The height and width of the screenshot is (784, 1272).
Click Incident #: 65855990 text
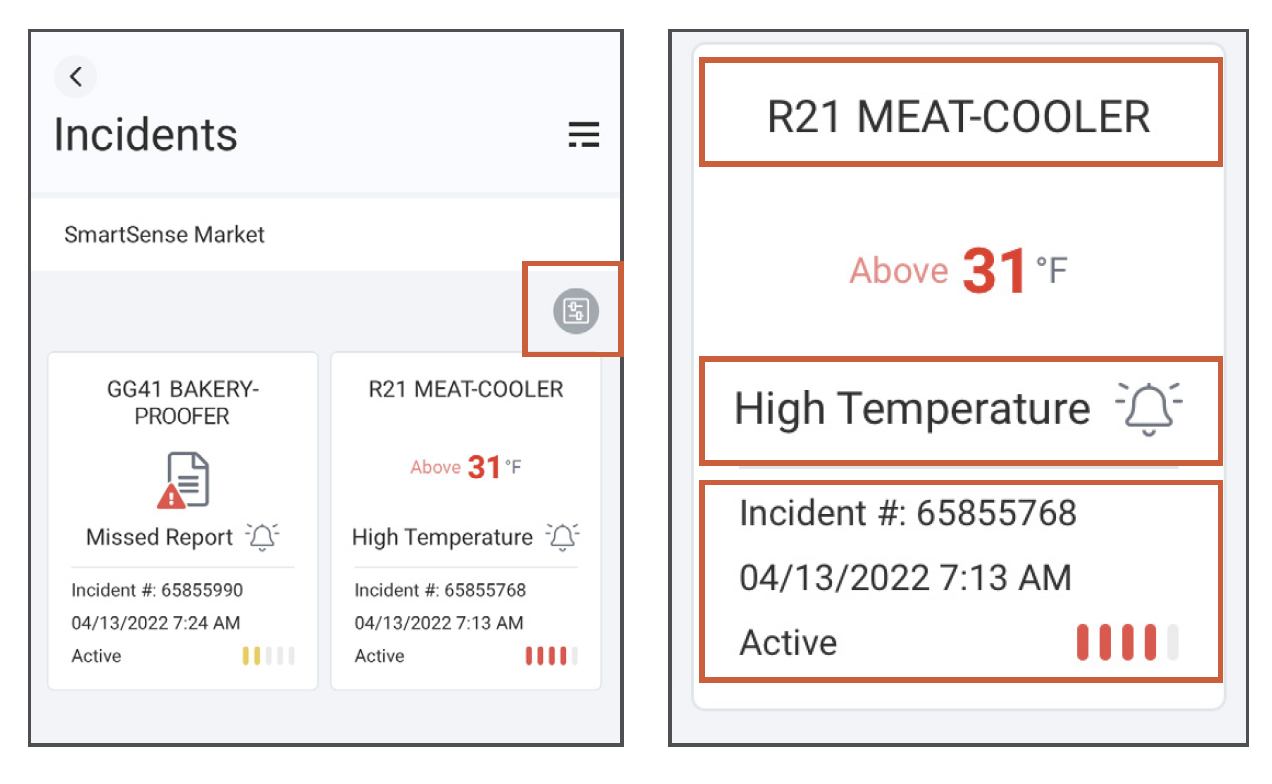coord(157,590)
